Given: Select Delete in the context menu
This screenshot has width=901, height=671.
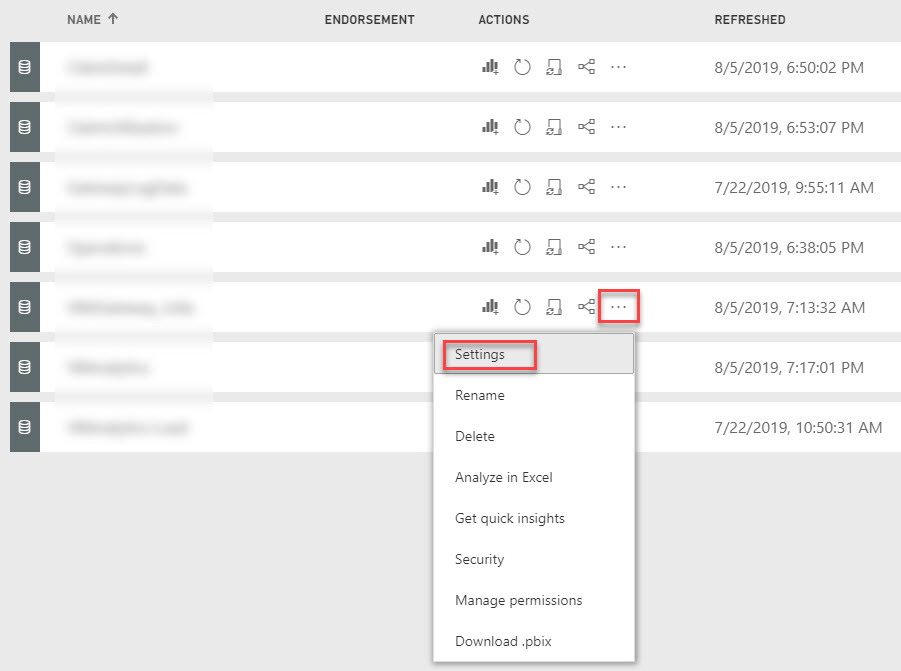Looking at the screenshot, I should [534, 436].
